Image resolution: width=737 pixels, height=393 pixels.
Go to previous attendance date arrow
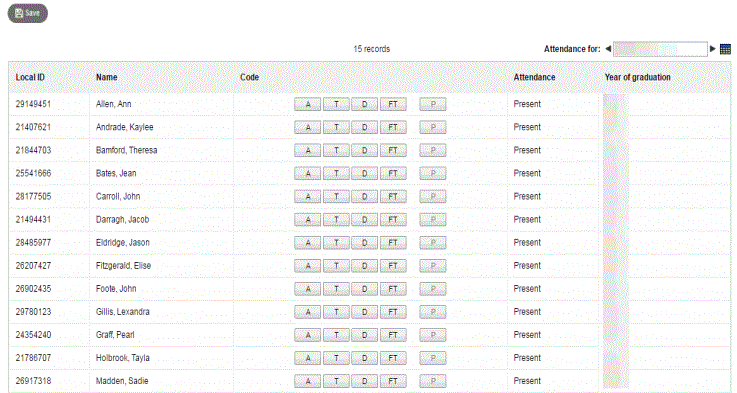608,48
